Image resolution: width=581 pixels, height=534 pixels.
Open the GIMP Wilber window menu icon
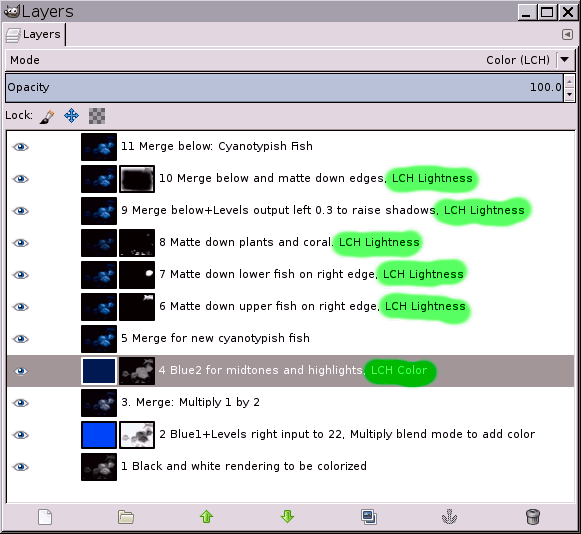coord(11,11)
